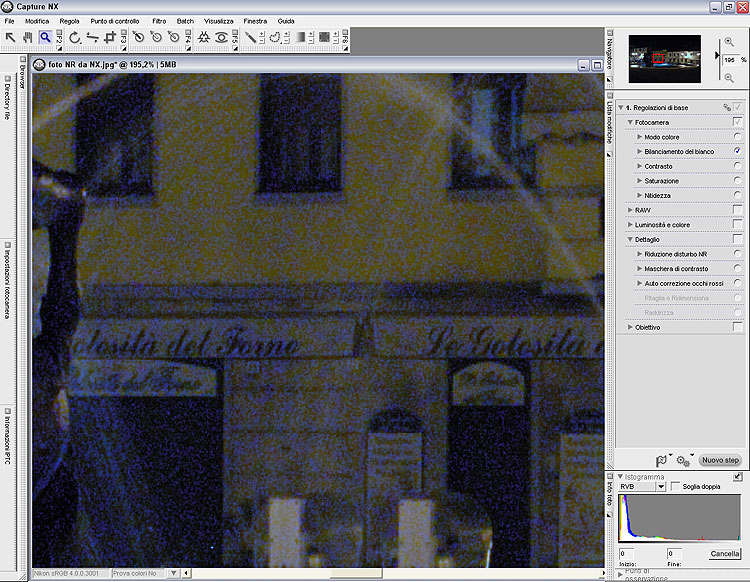
Task: Select the Crop tool
Action: point(110,37)
